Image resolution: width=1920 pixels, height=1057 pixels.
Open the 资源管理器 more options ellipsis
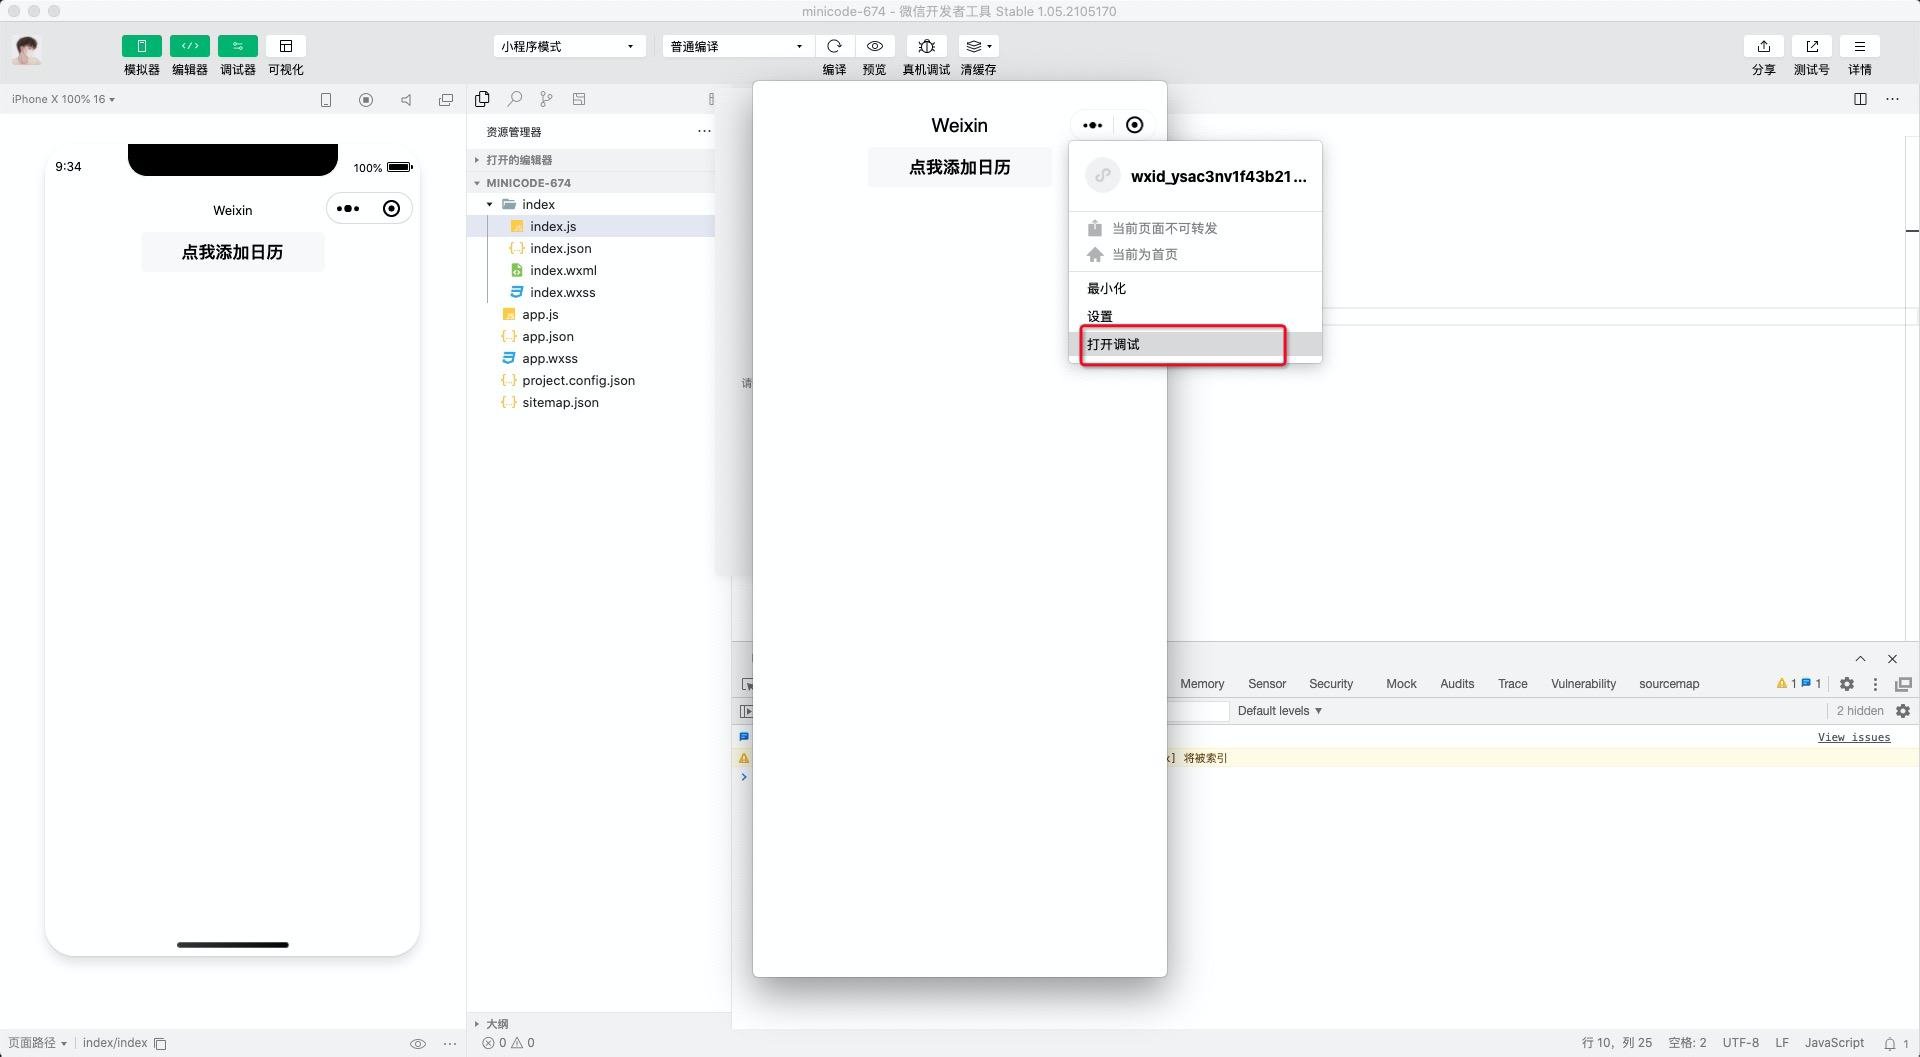[x=704, y=131]
